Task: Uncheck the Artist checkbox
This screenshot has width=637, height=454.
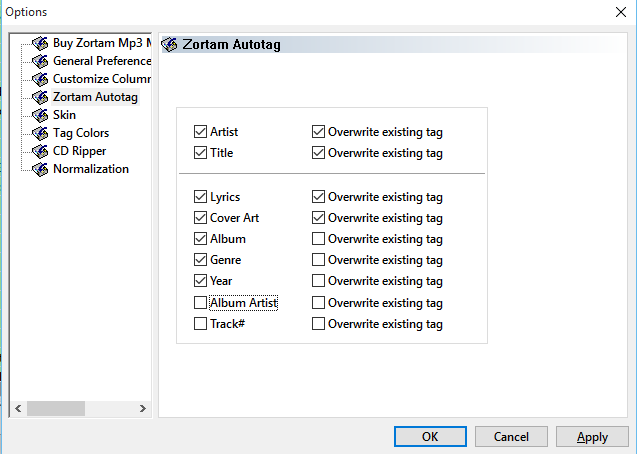Action: point(201,132)
